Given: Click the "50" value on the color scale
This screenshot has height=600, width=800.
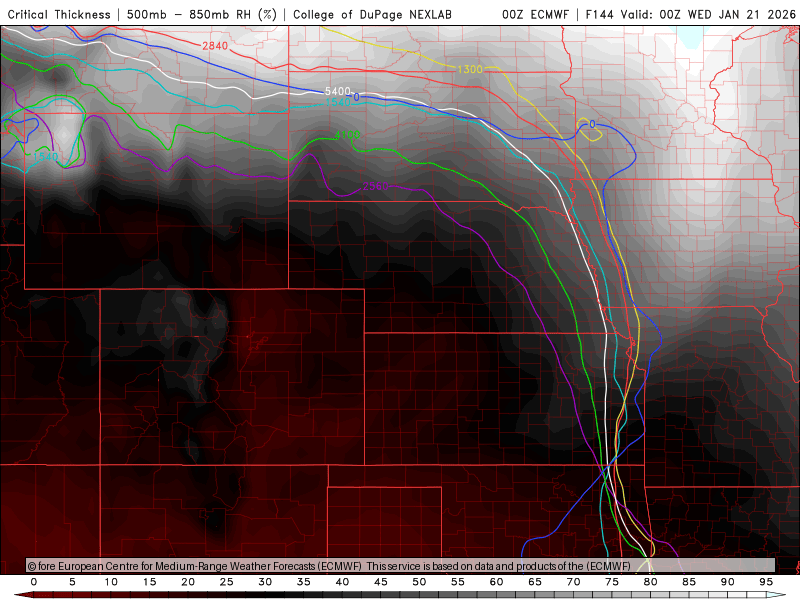Looking at the screenshot, I should pyautogui.click(x=419, y=582).
